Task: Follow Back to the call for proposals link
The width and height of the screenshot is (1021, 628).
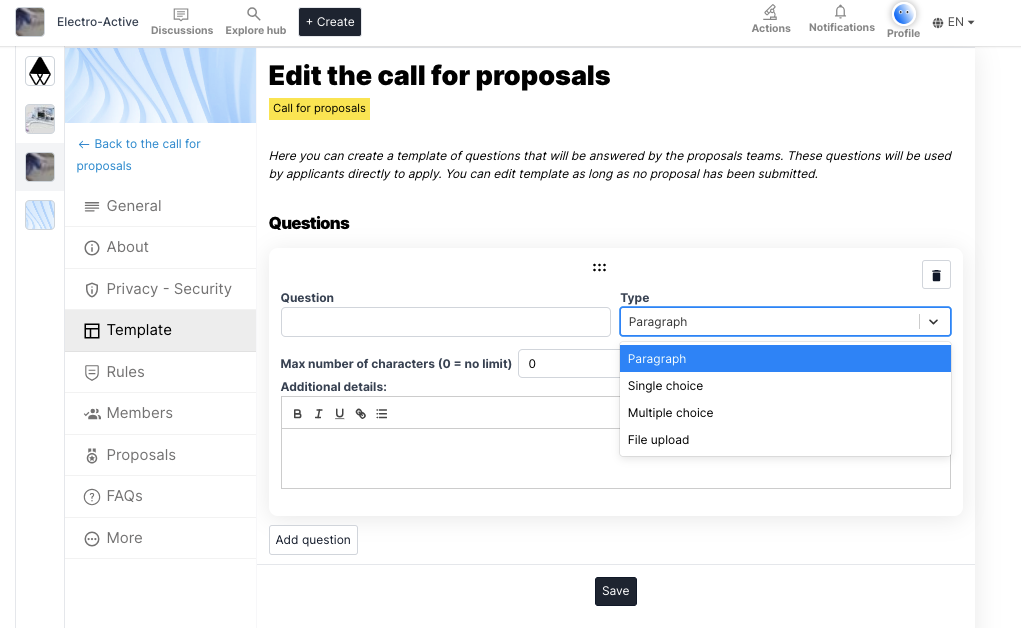Action: [139, 154]
